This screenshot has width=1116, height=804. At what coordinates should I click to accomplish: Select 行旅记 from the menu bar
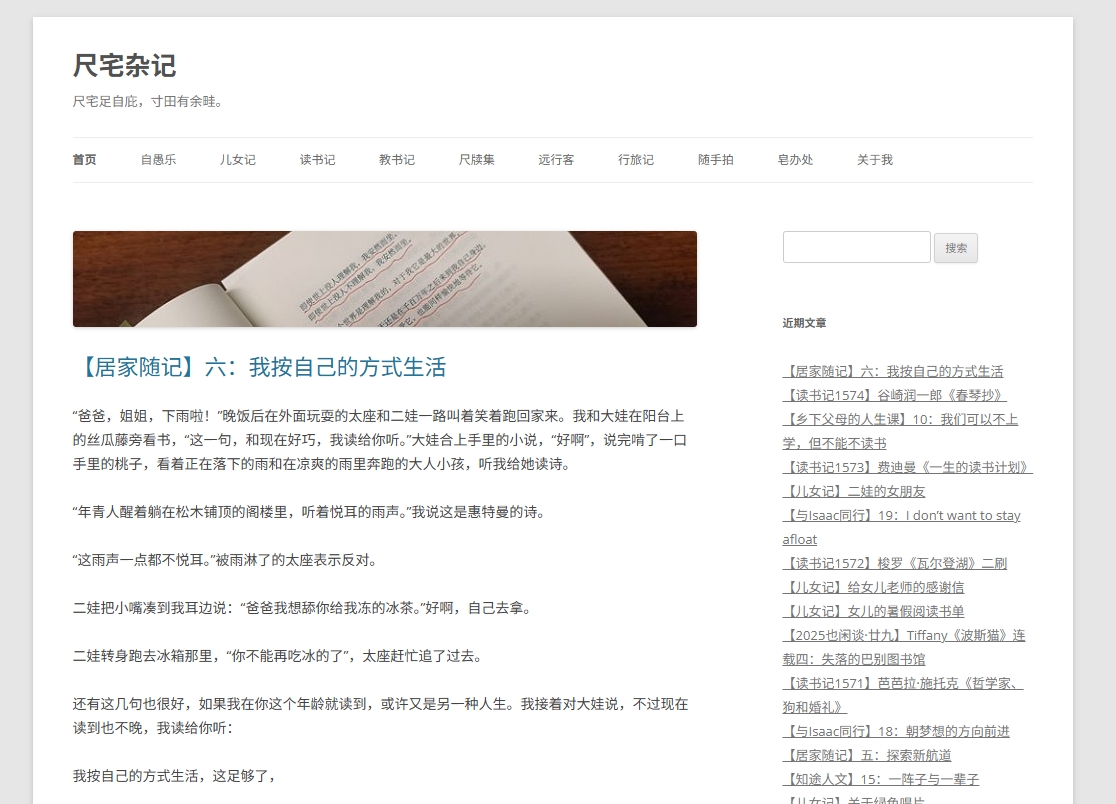[x=635, y=159]
